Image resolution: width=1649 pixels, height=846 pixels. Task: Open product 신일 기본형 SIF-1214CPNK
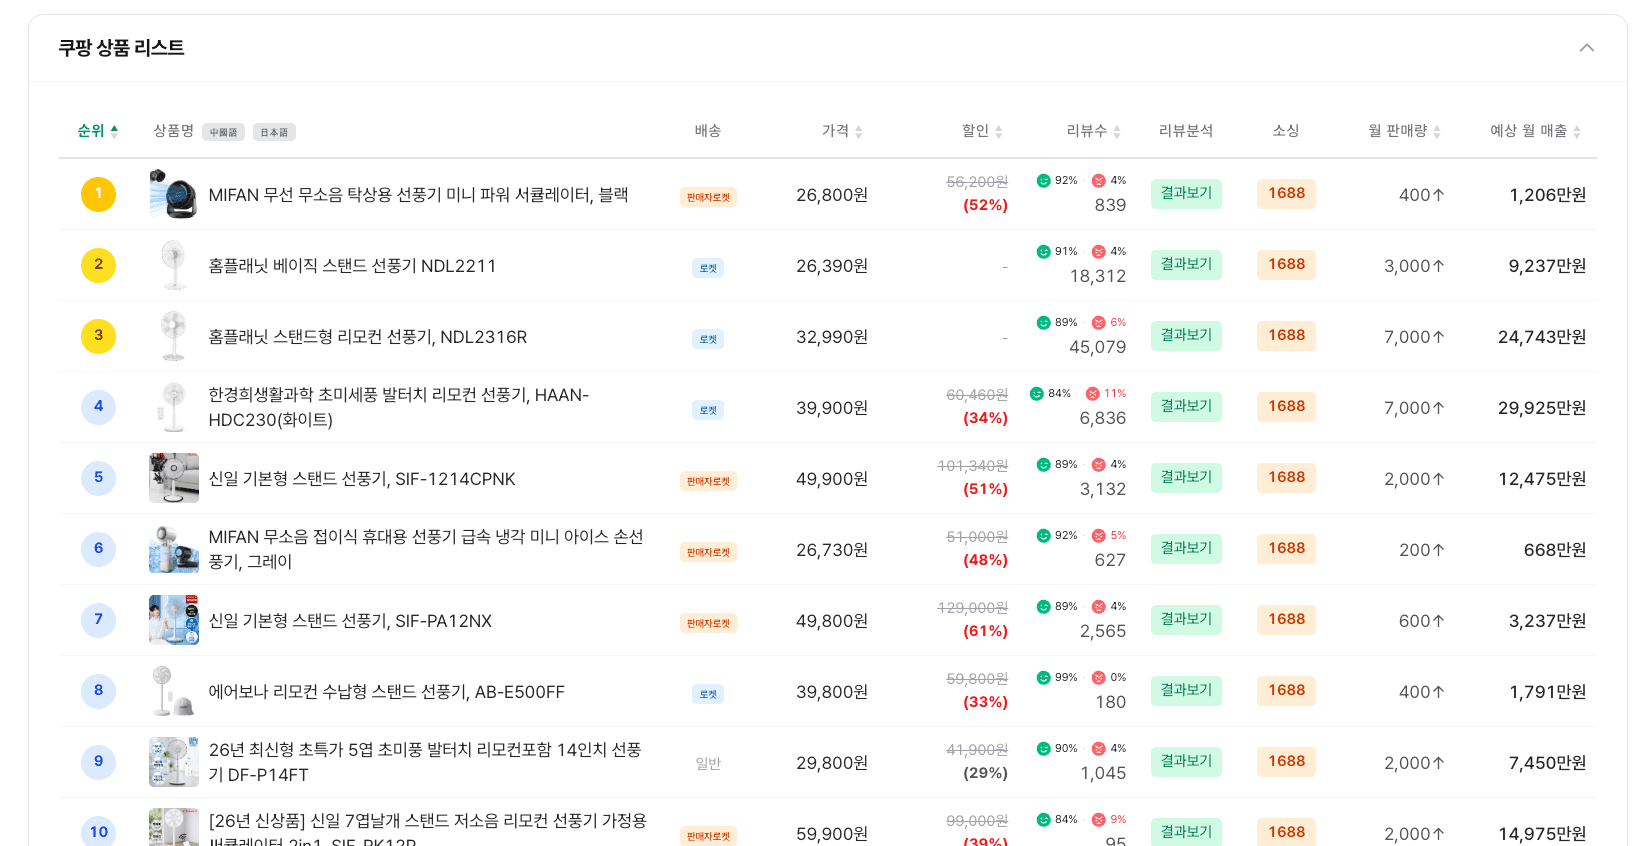[x=362, y=479]
